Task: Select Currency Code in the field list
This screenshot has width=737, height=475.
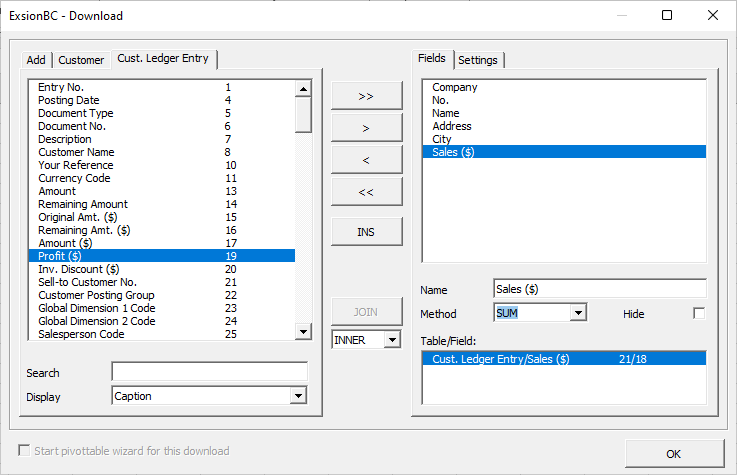Action: tap(161, 178)
